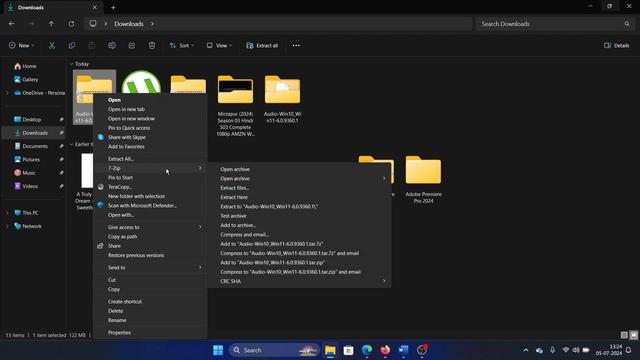Screen dimensions: 640x360
Task: Click the PC icon in address bar
Action: click(93, 24)
